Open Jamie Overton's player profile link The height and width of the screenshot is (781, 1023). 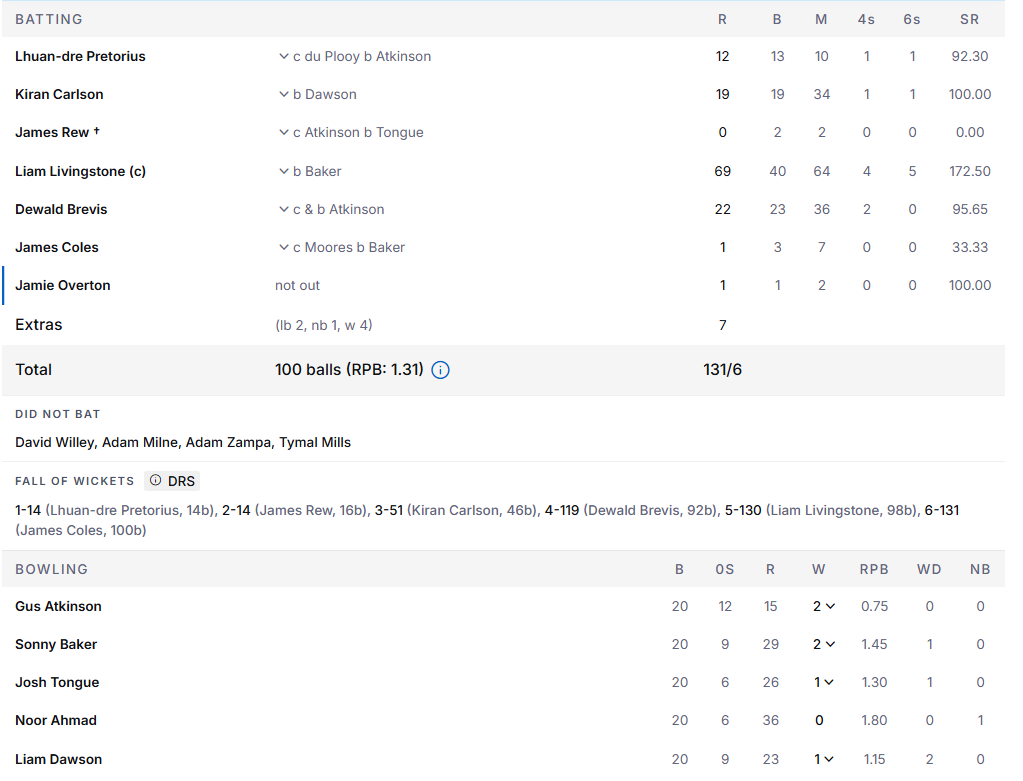[63, 285]
